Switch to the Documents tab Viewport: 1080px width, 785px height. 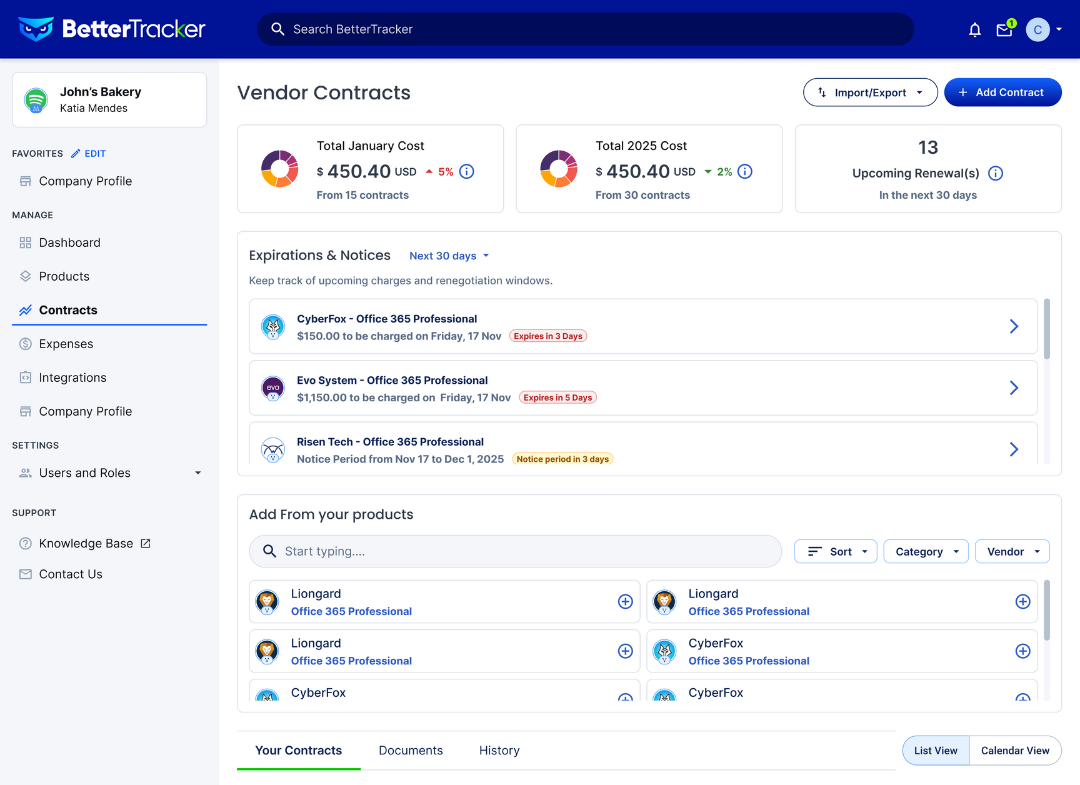tap(411, 751)
